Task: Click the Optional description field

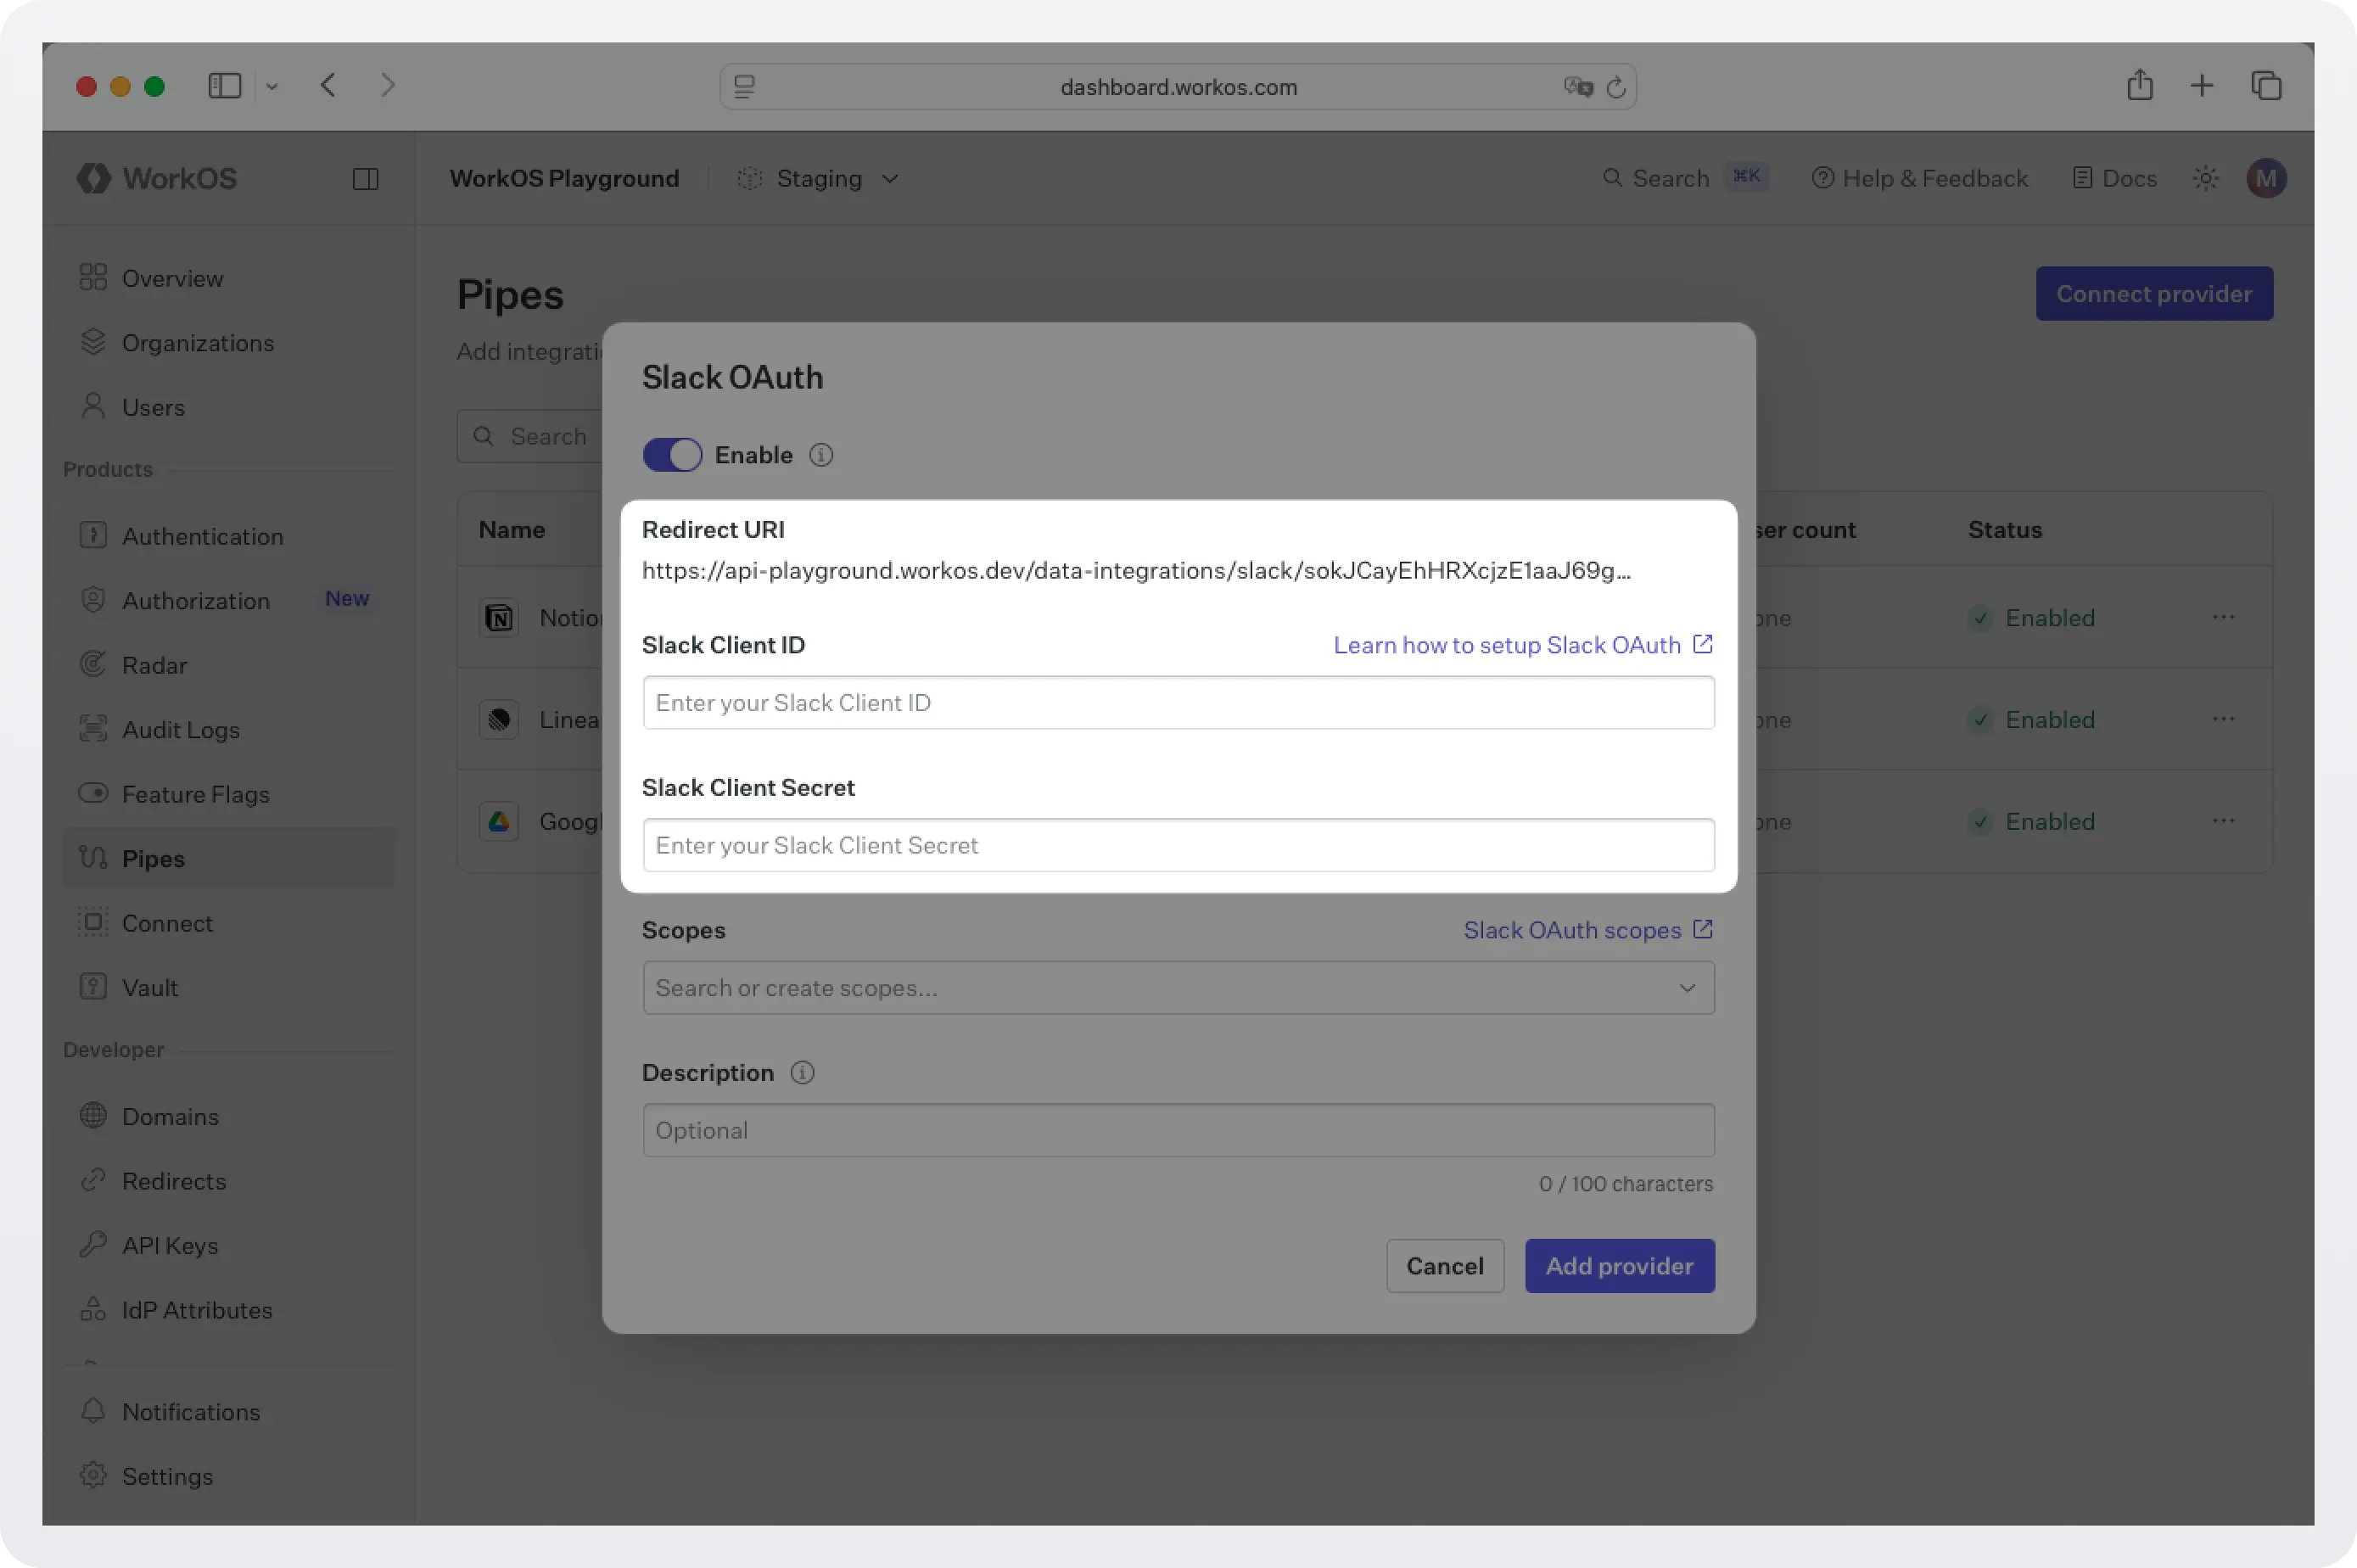Action: coord(1178,1130)
